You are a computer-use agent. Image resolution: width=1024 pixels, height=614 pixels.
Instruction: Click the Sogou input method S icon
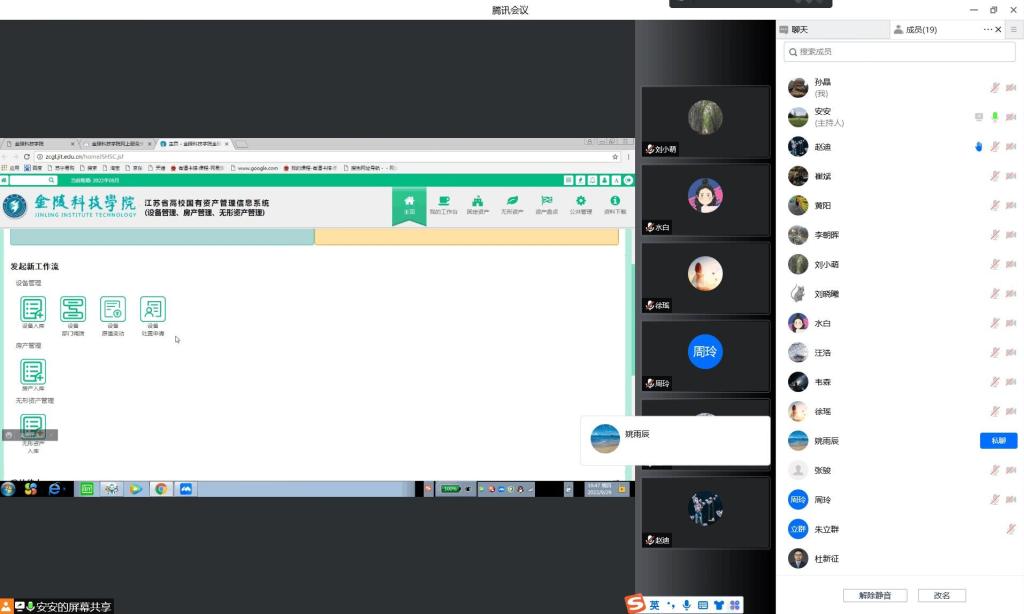pyautogui.click(x=635, y=604)
